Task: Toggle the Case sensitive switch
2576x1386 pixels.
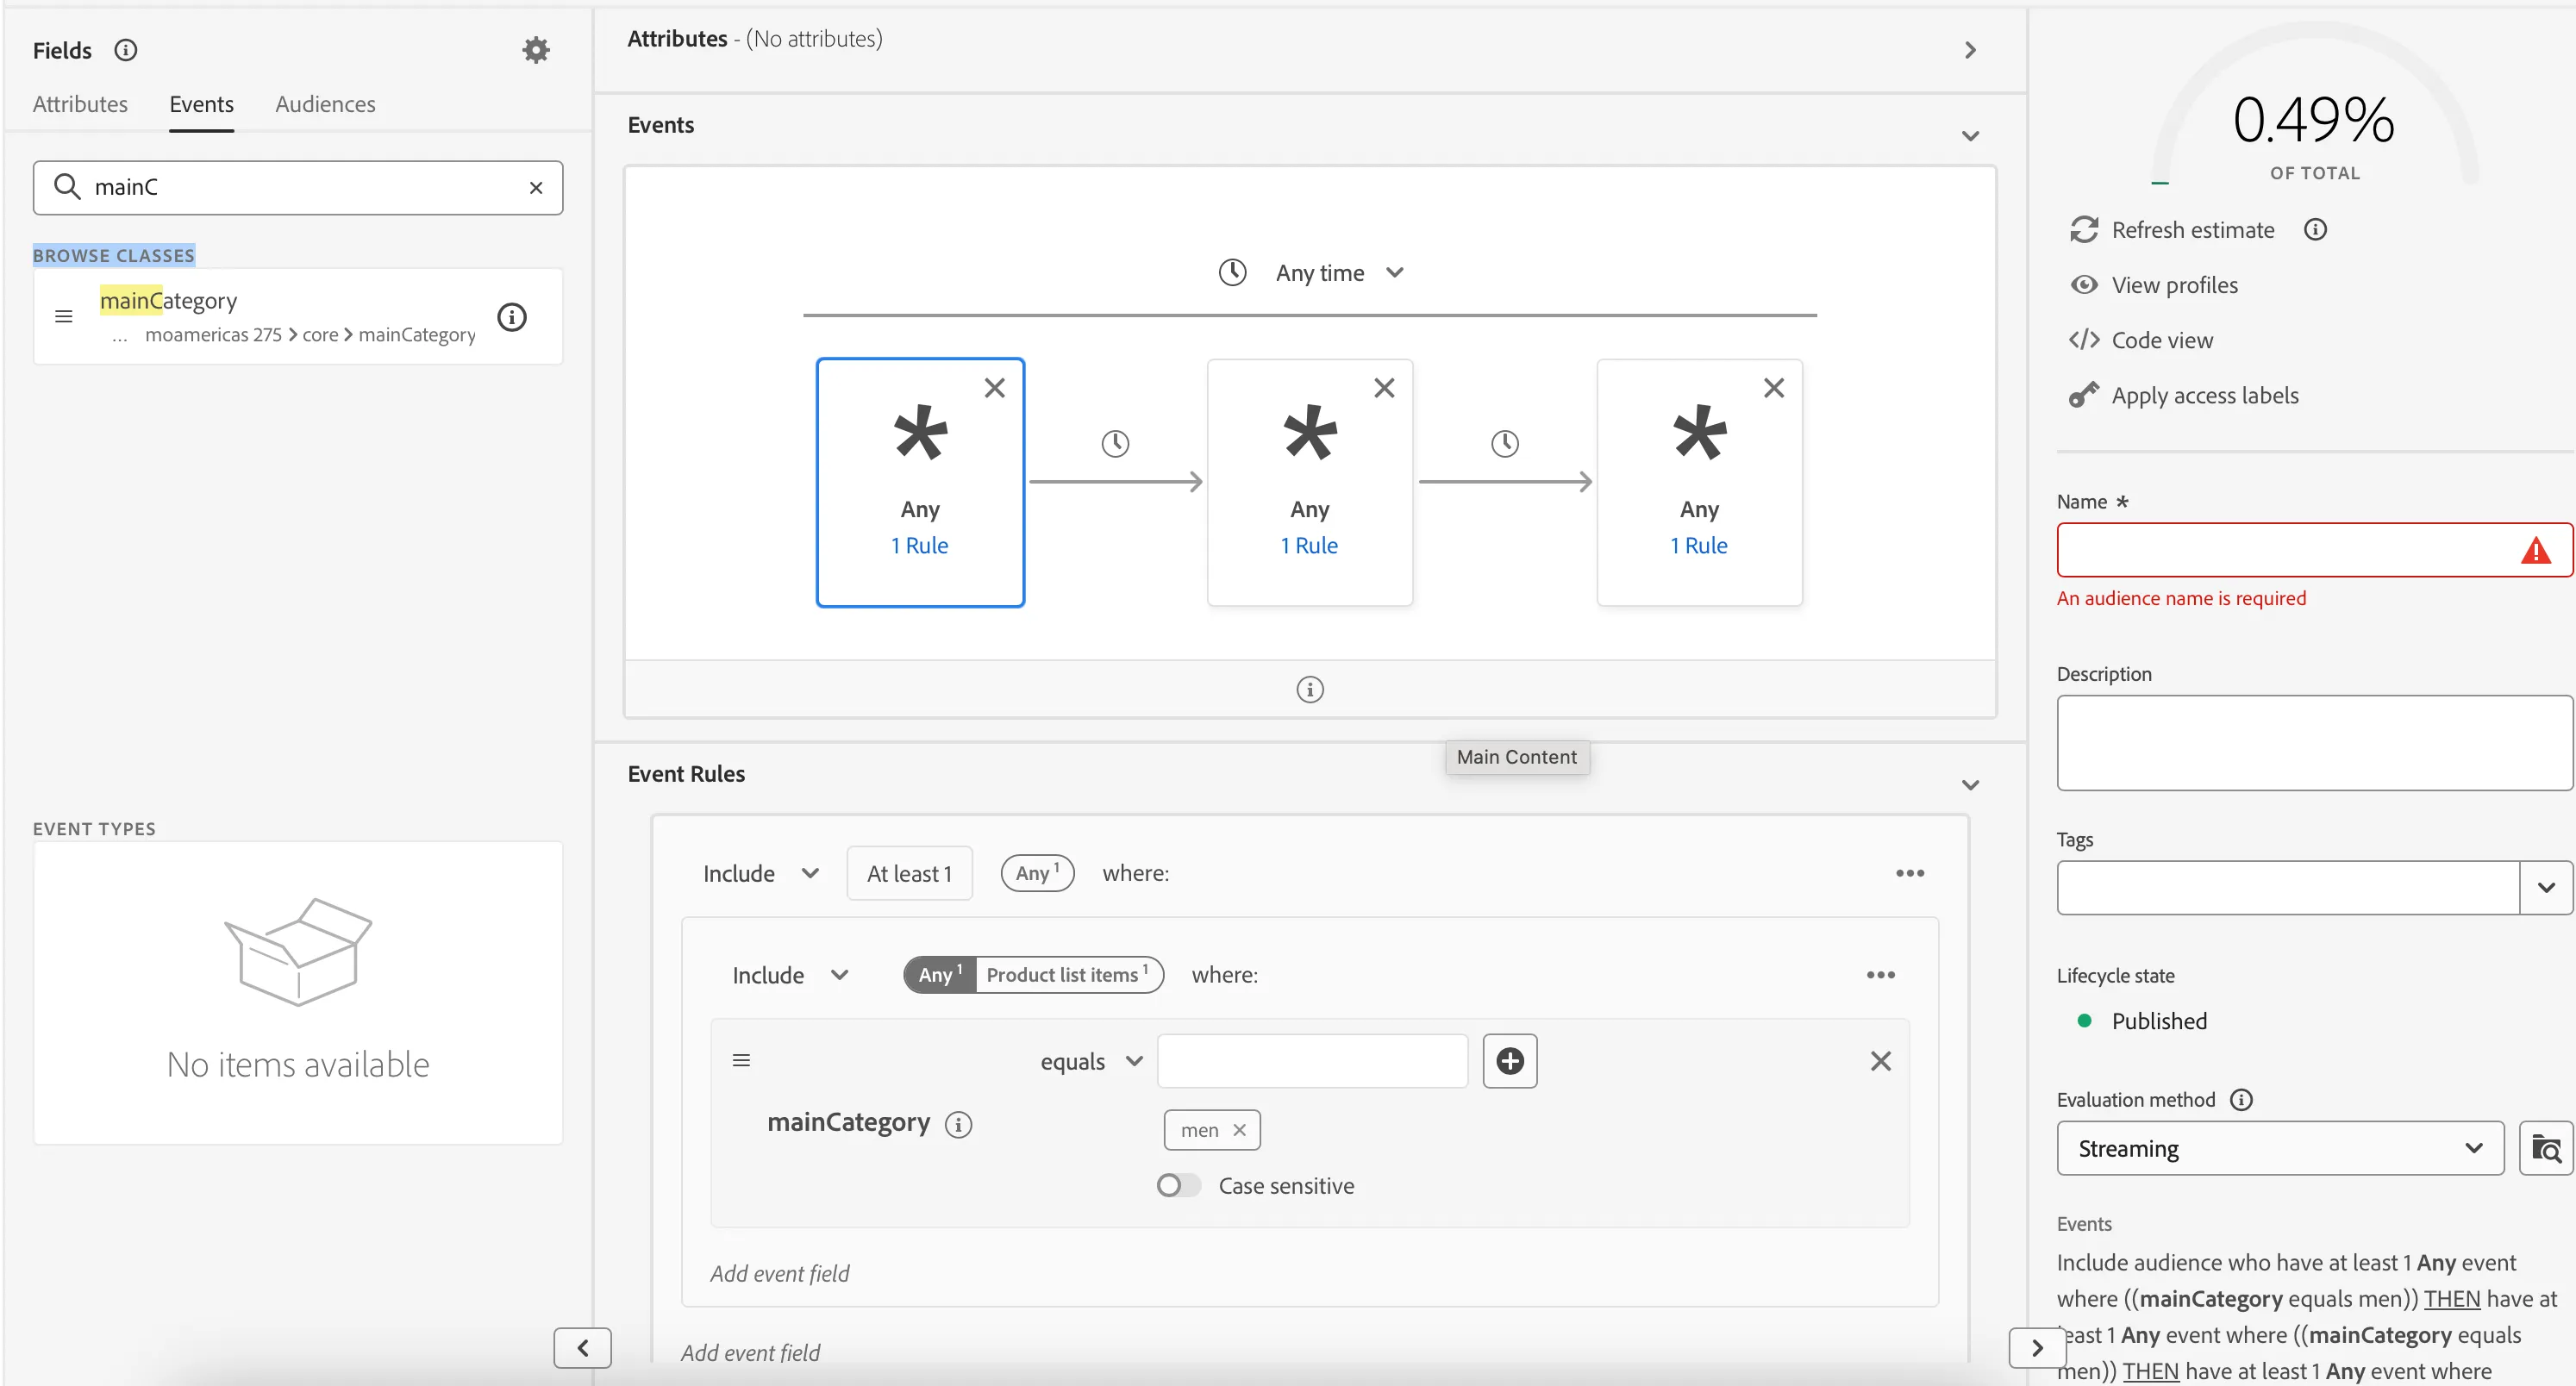Action: [1178, 1186]
